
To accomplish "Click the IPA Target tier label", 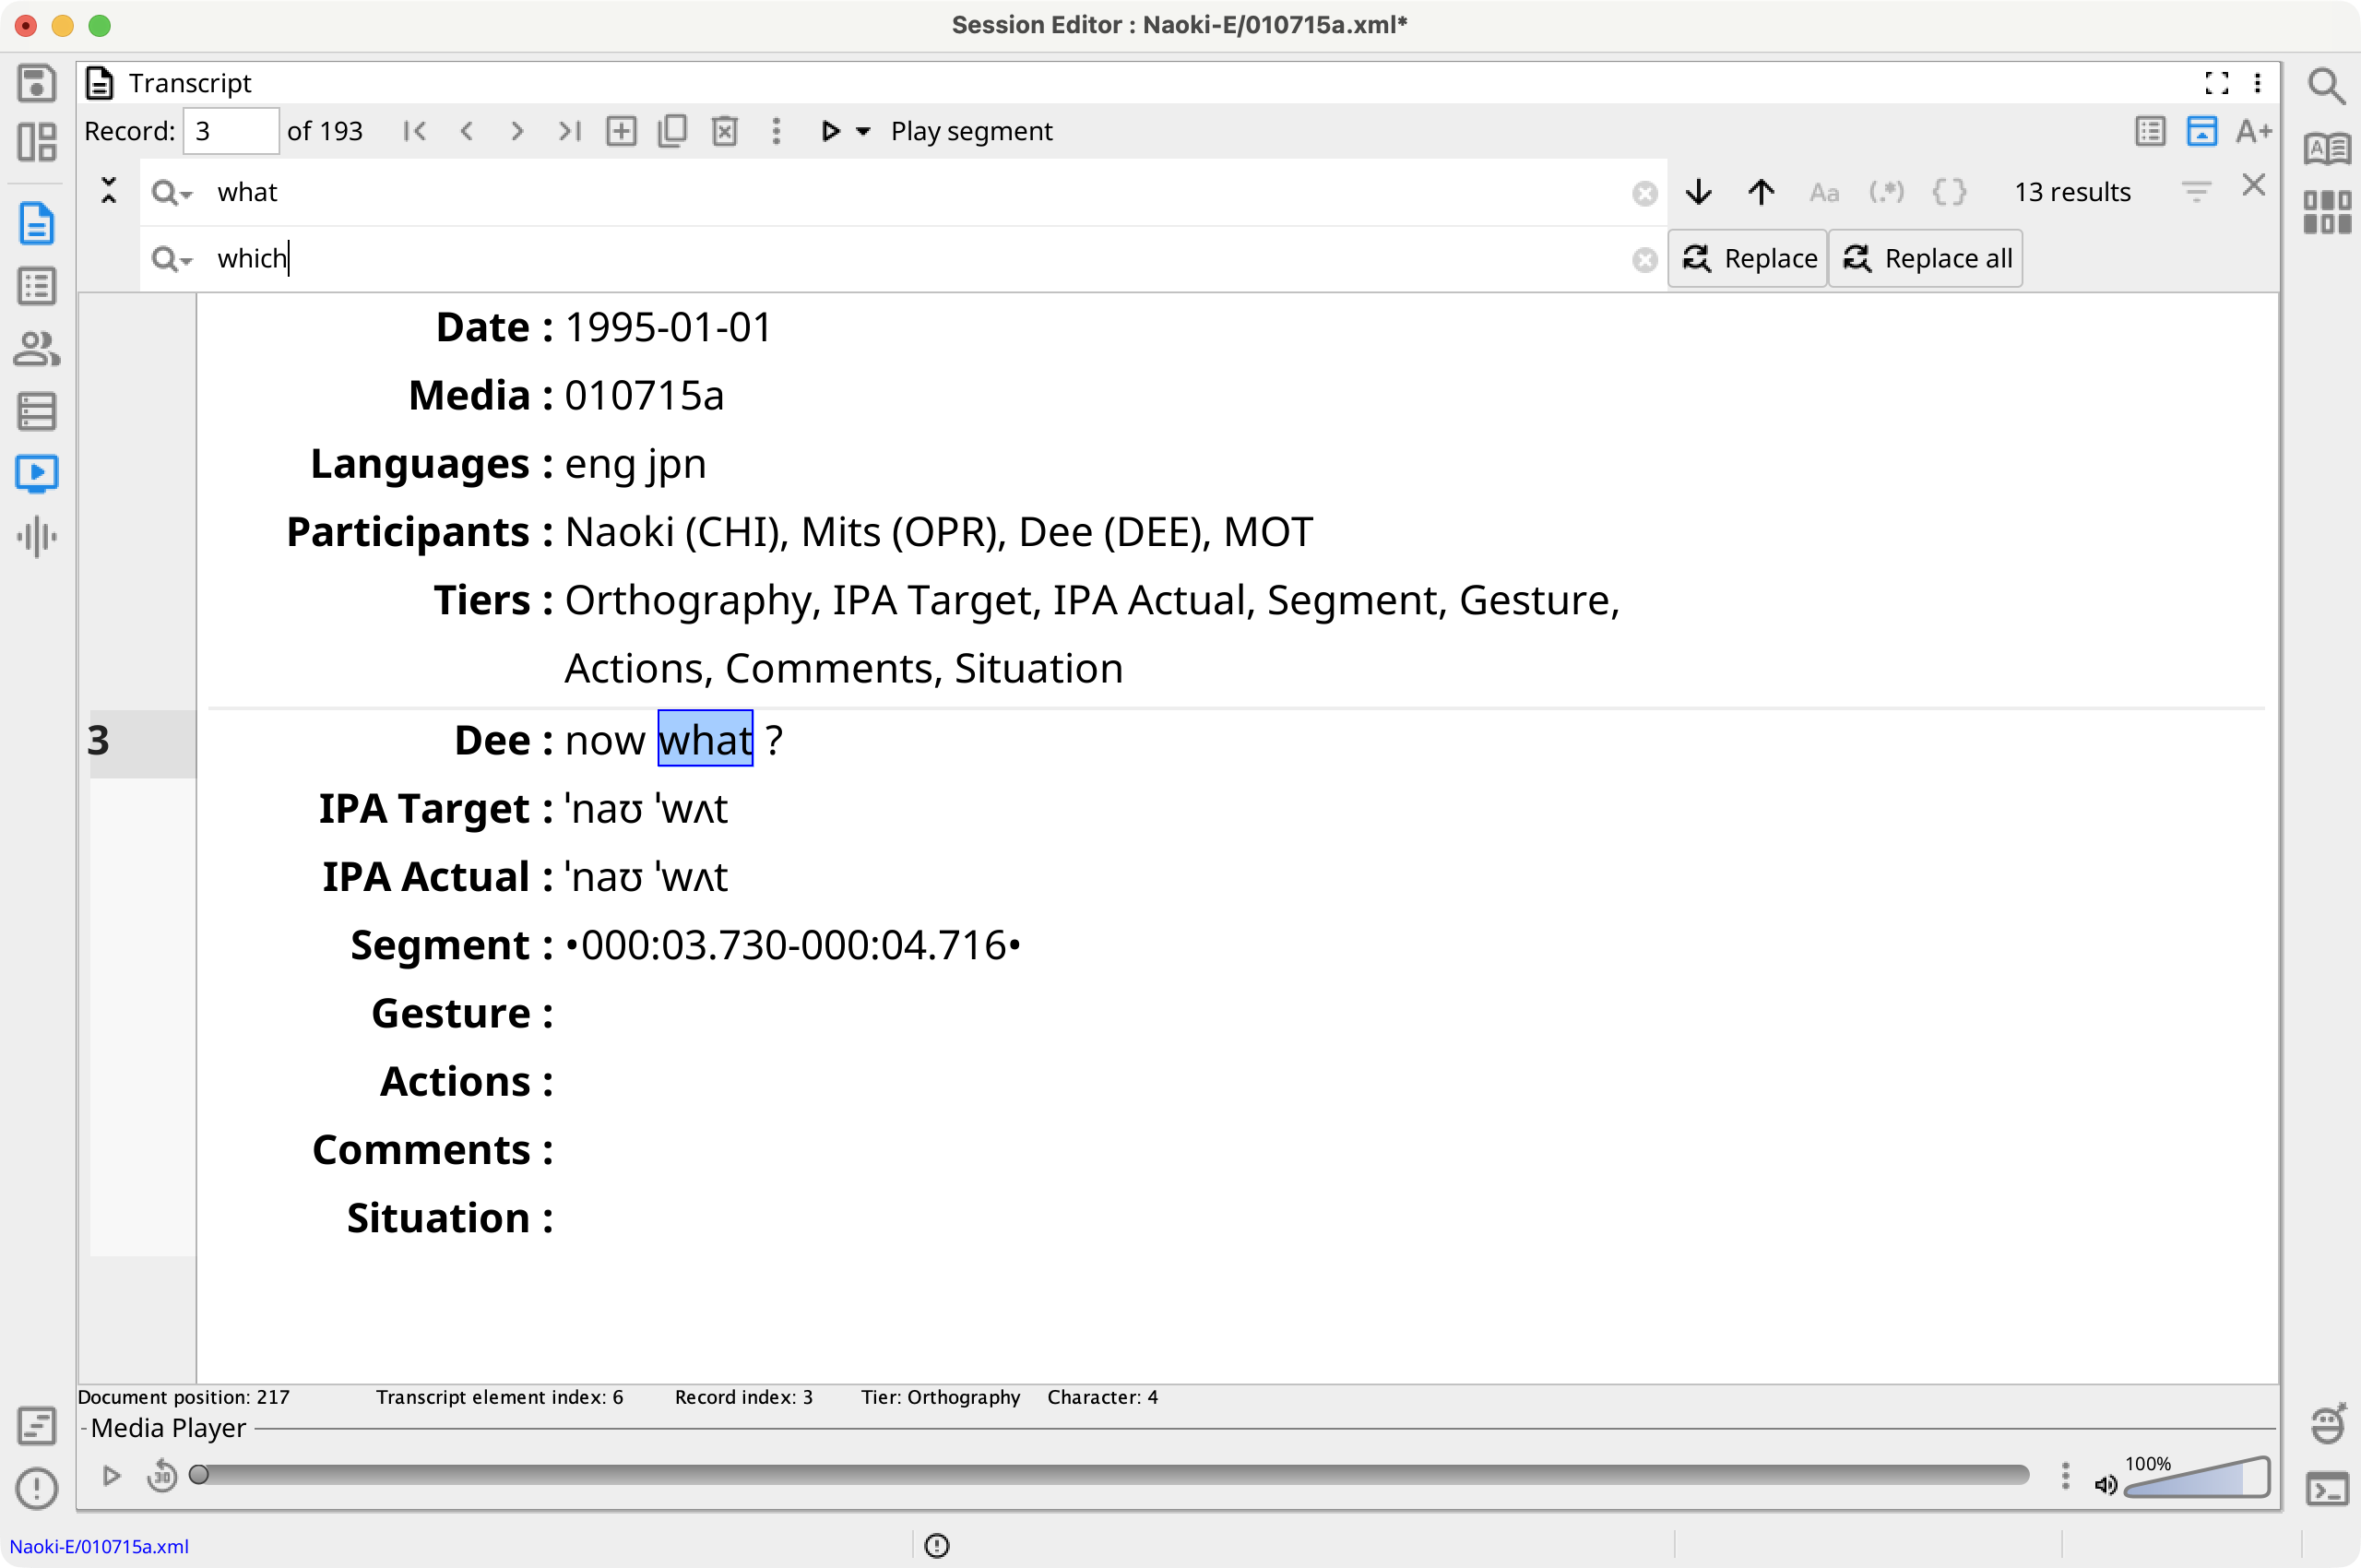I will pyautogui.click(x=424, y=809).
